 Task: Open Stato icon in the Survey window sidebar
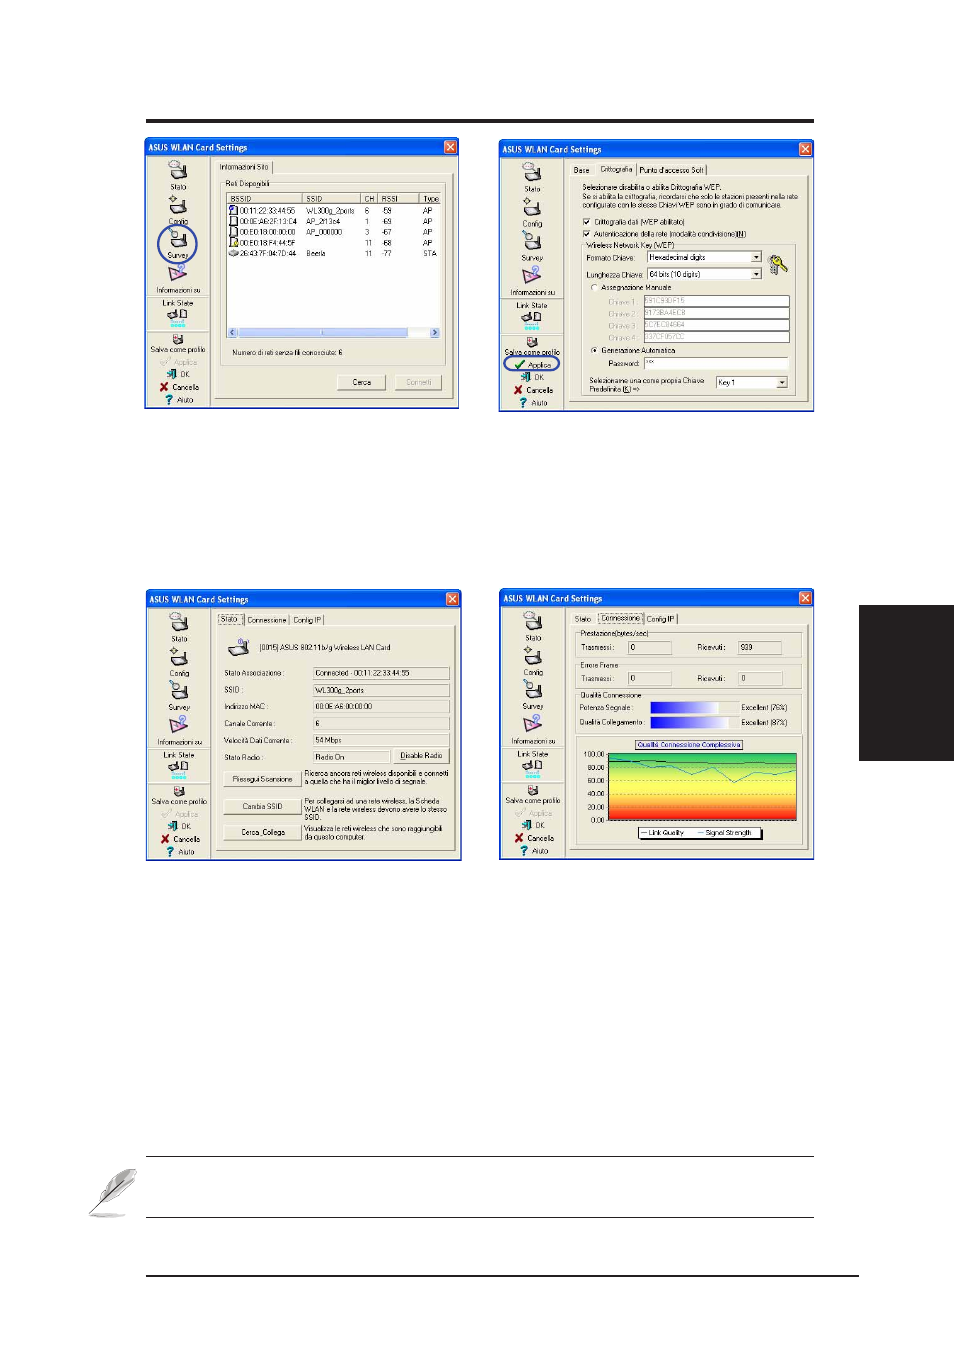click(178, 172)
